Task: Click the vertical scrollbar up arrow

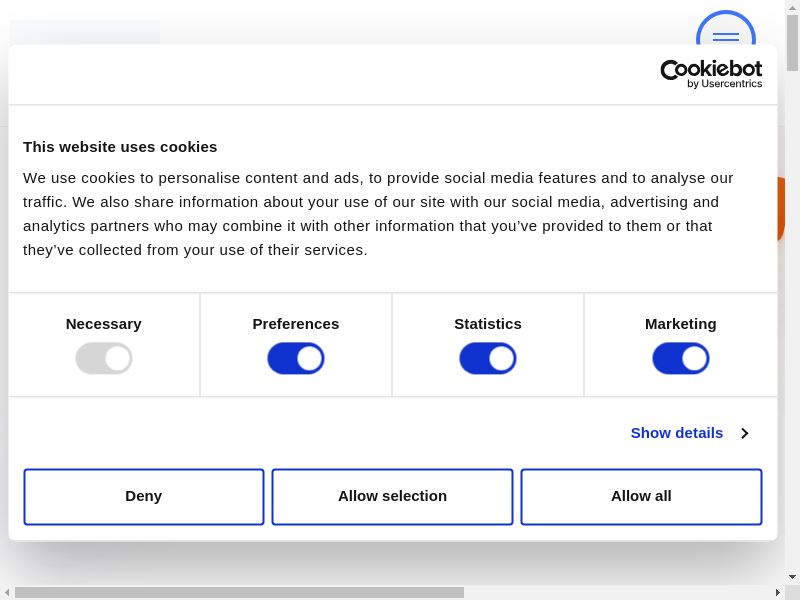Action: coord(792,7)
